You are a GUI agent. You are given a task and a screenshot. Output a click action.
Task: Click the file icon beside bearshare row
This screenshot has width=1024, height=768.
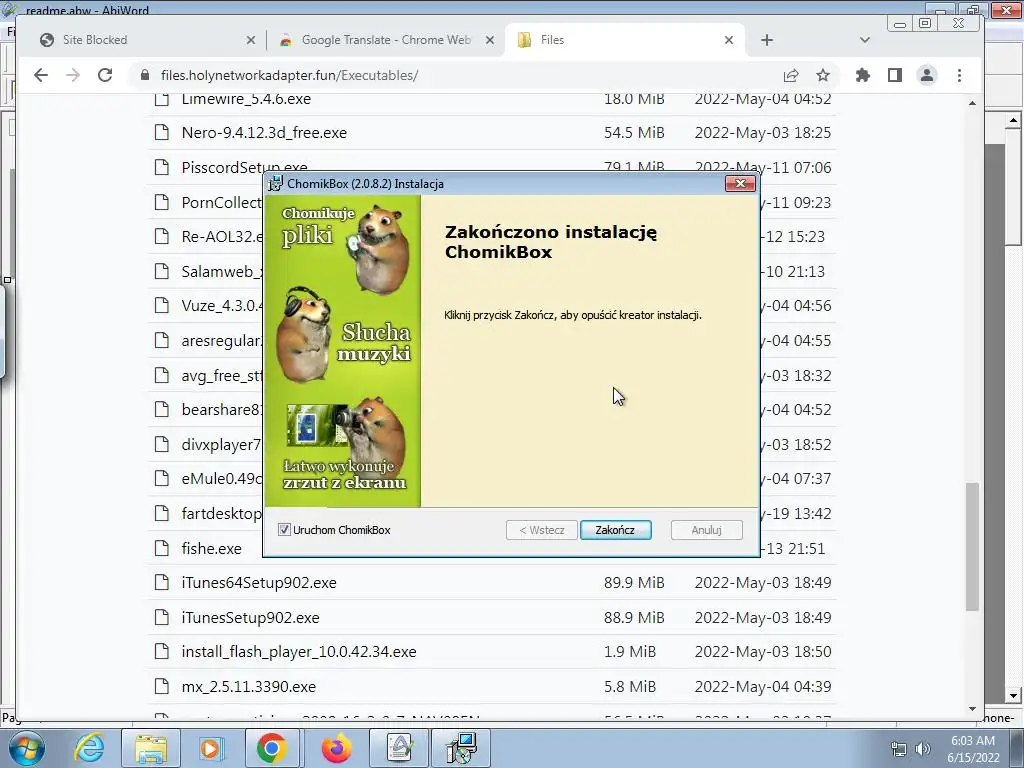(x=161, y=409)
